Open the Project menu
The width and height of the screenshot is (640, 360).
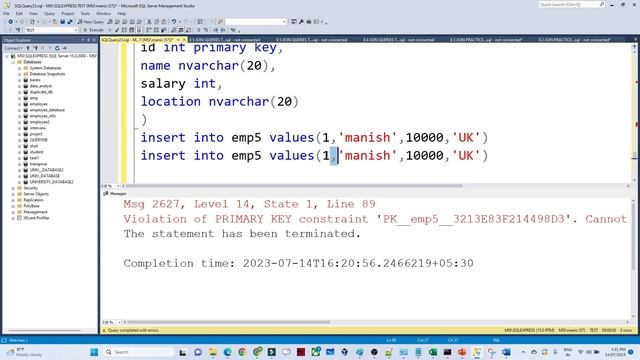point(68,13)
